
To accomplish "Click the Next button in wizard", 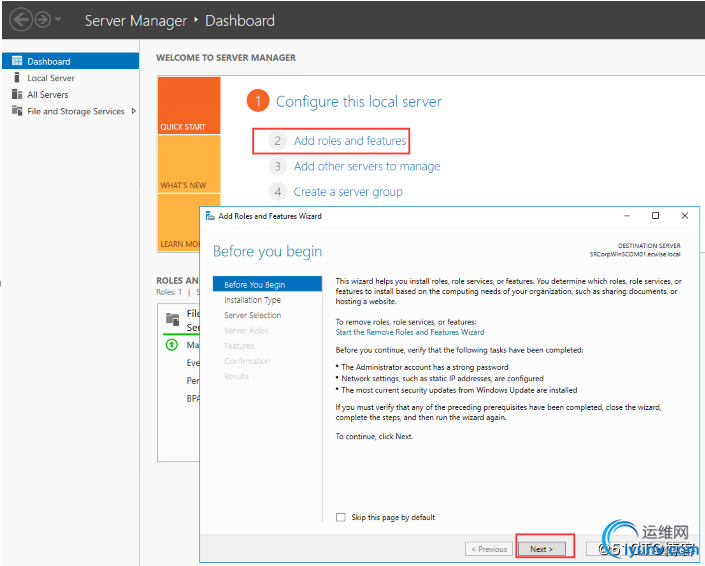I will (x=541, y=549).
